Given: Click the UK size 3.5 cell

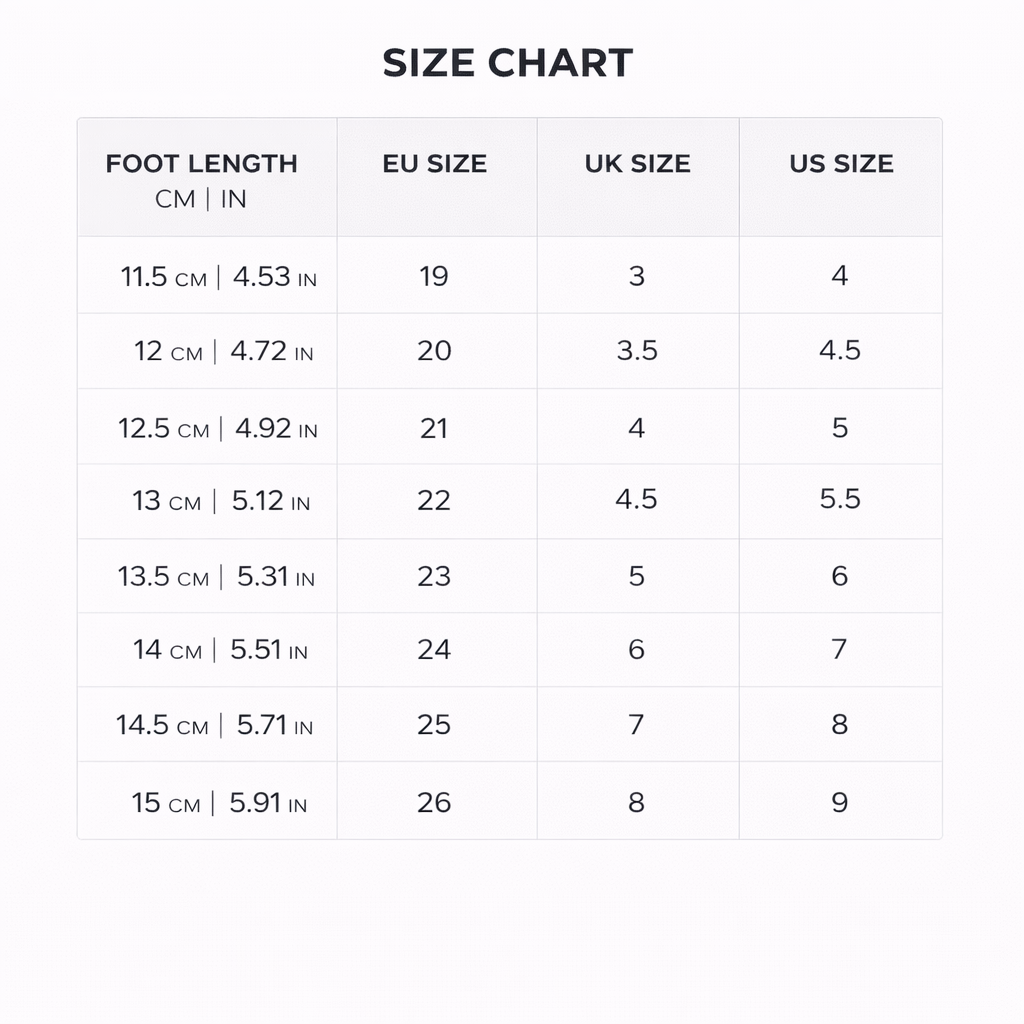Looking at the screenshot, I should click(638, 351).
